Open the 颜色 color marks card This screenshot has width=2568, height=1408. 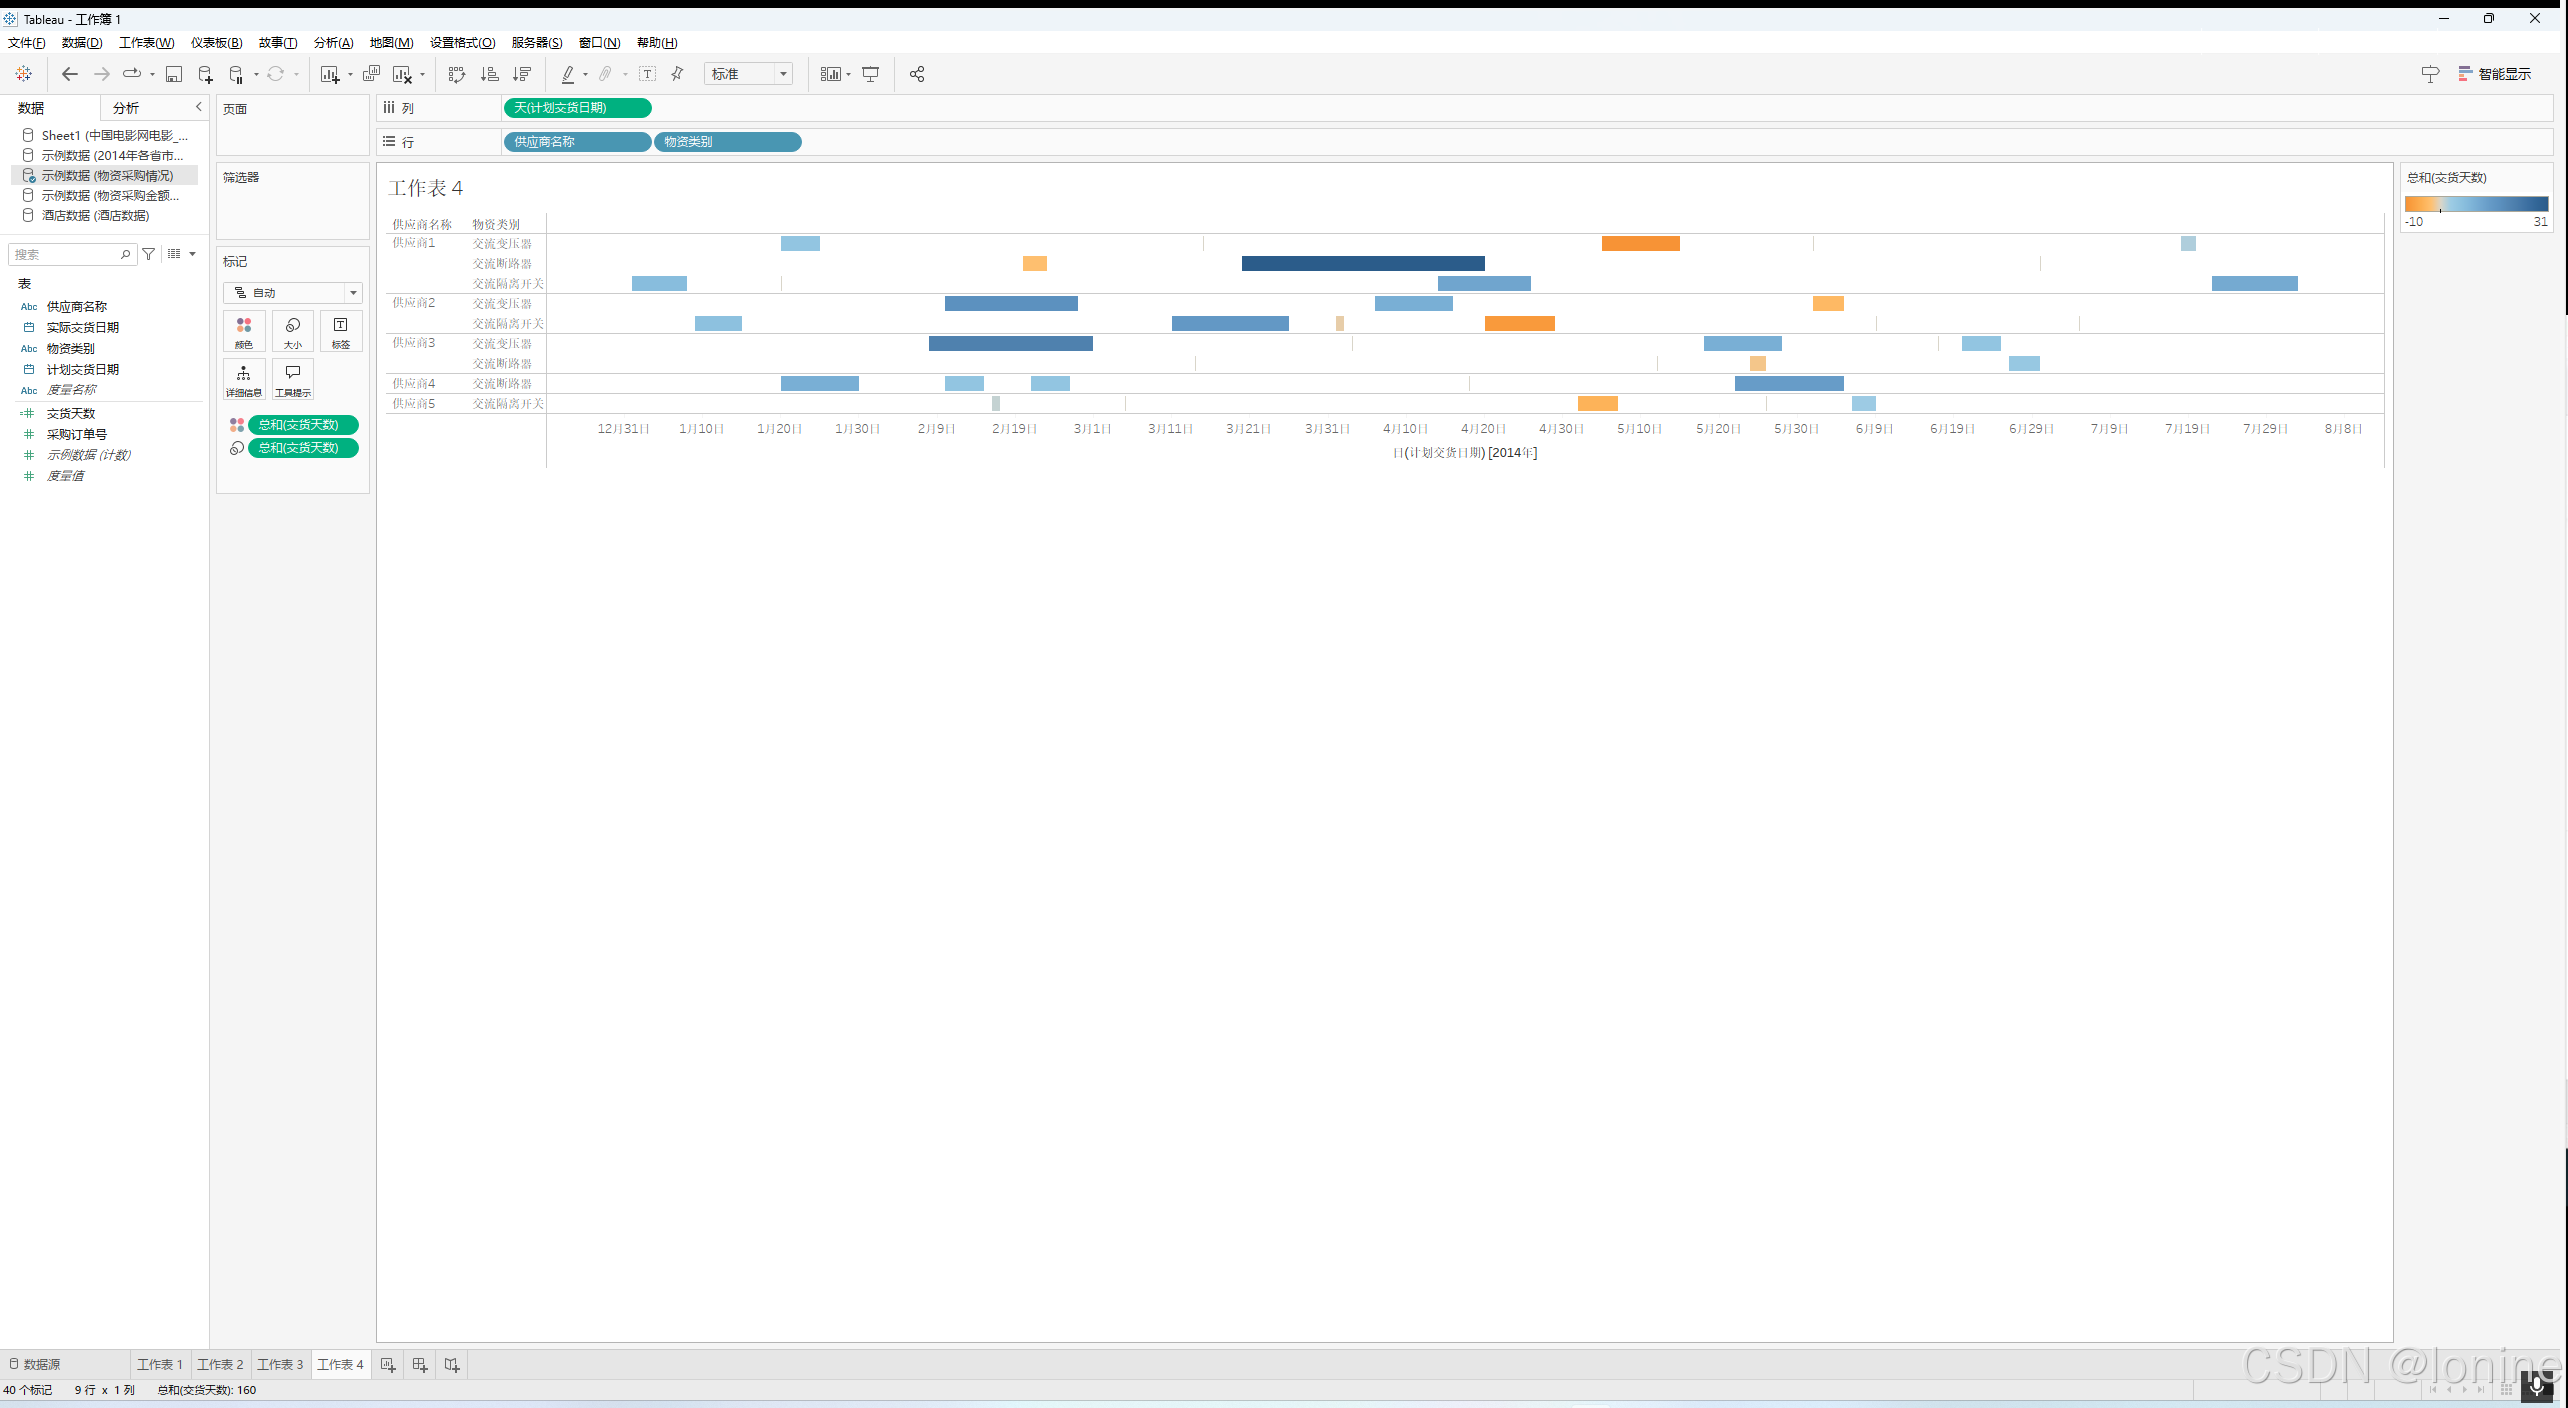pyautogui.click(x=244, y=331)
